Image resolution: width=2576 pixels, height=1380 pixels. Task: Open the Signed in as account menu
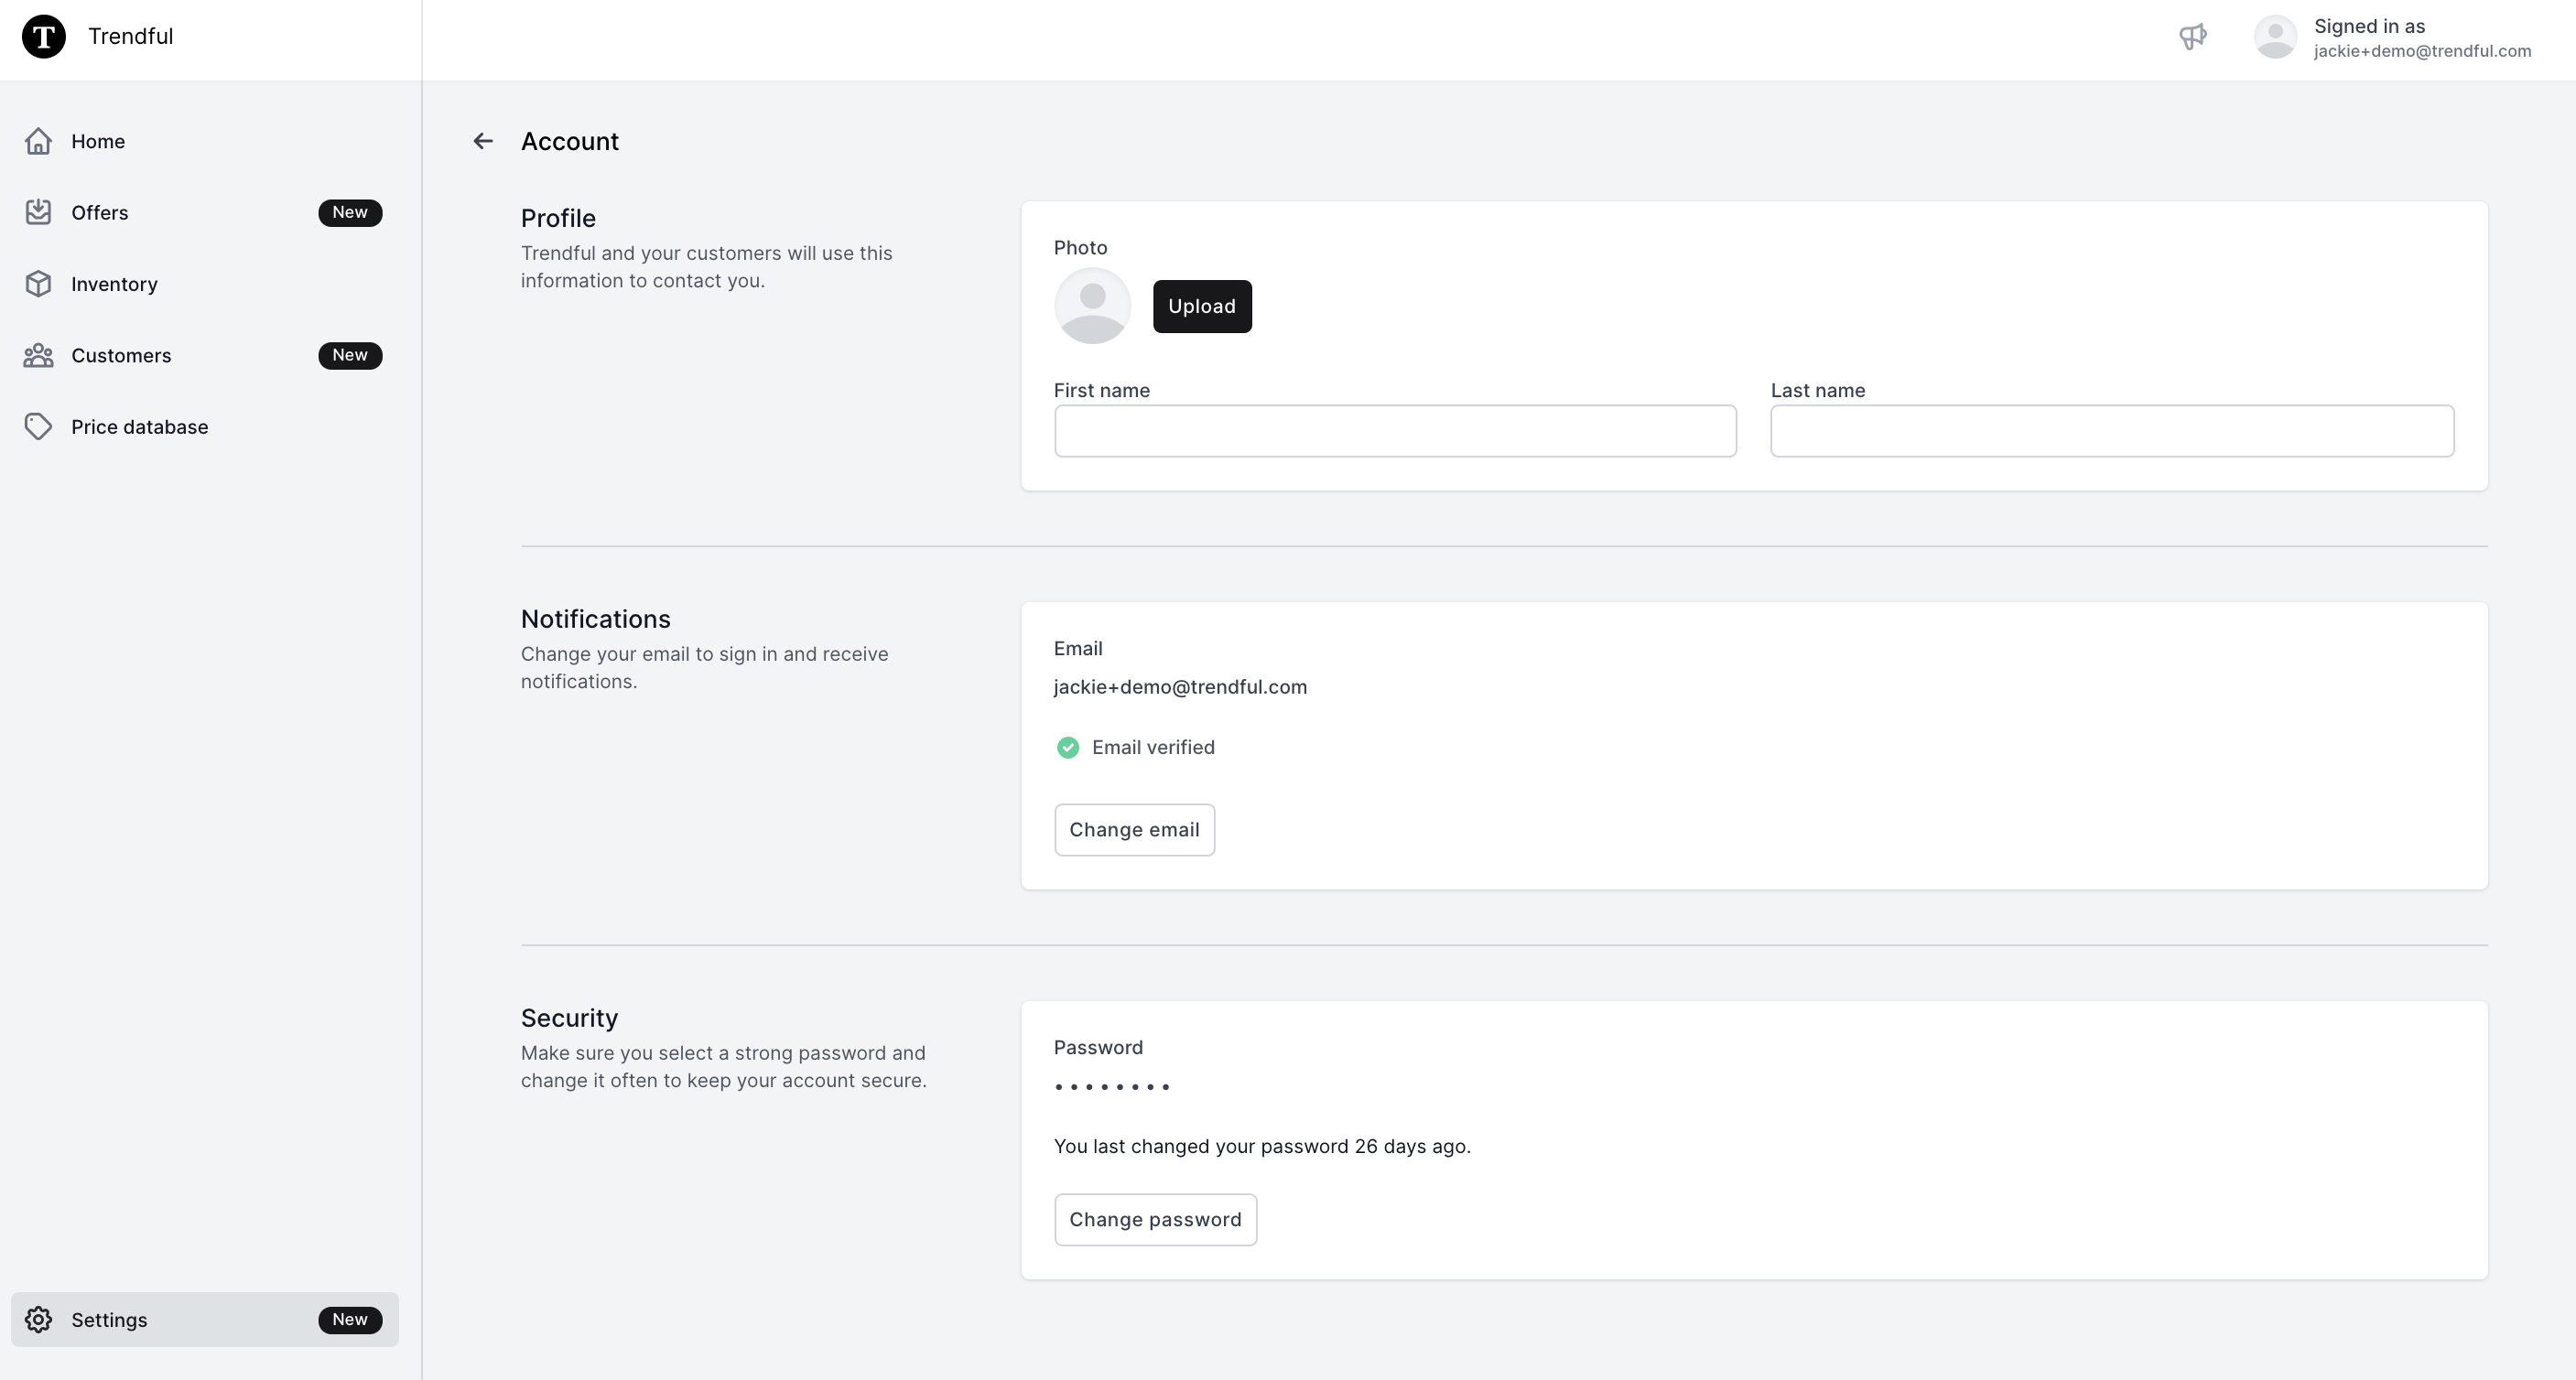click(2392, 38)
